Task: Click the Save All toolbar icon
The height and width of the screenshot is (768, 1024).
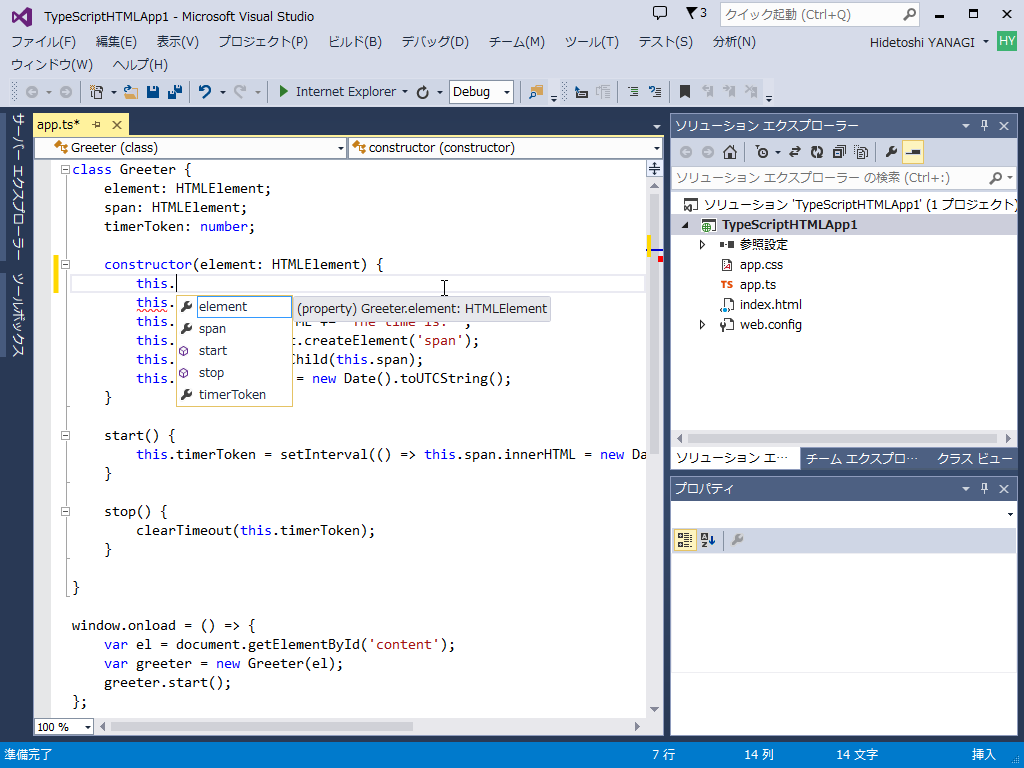Action: (x=173, y=91)
